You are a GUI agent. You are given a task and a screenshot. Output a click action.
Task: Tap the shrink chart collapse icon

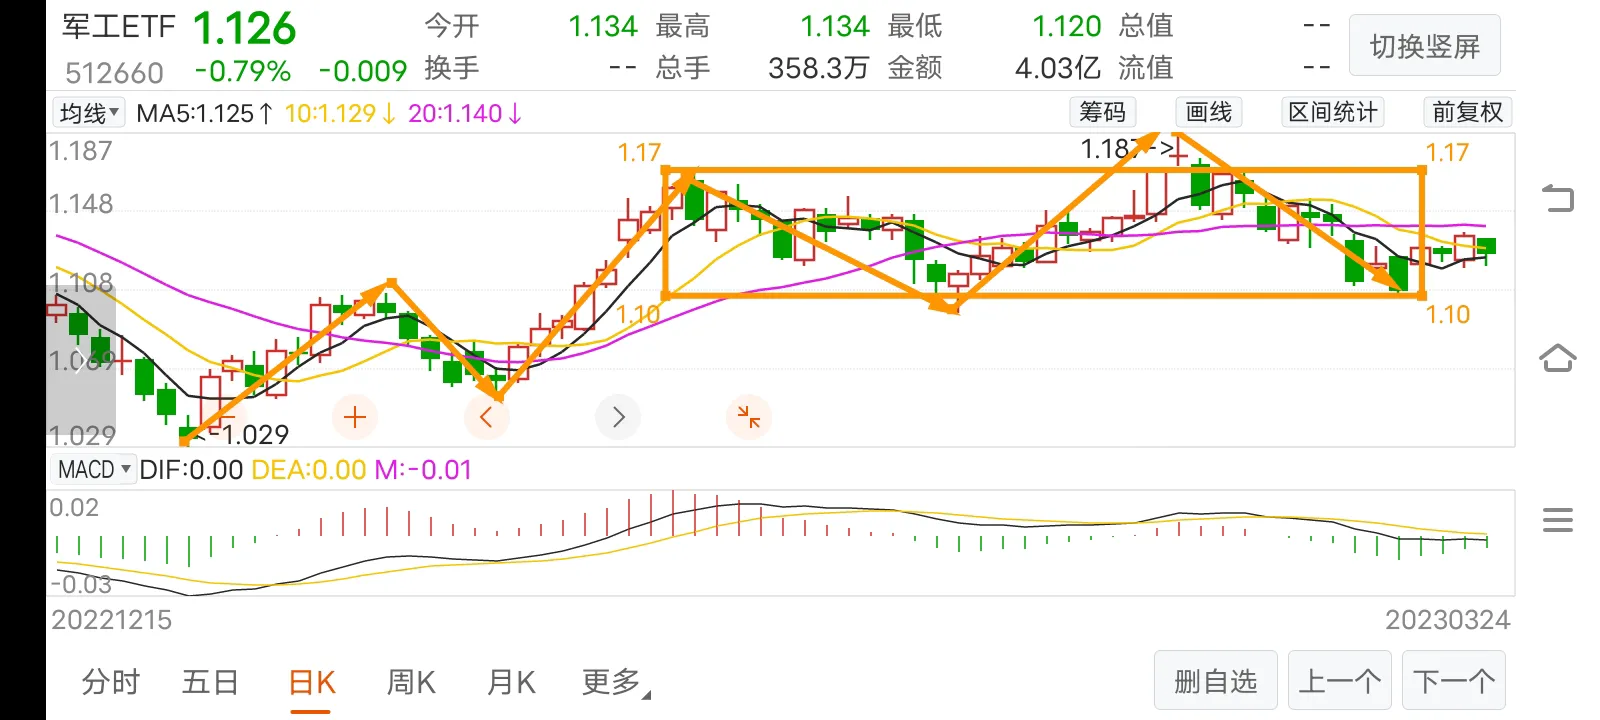pos(748,417)
